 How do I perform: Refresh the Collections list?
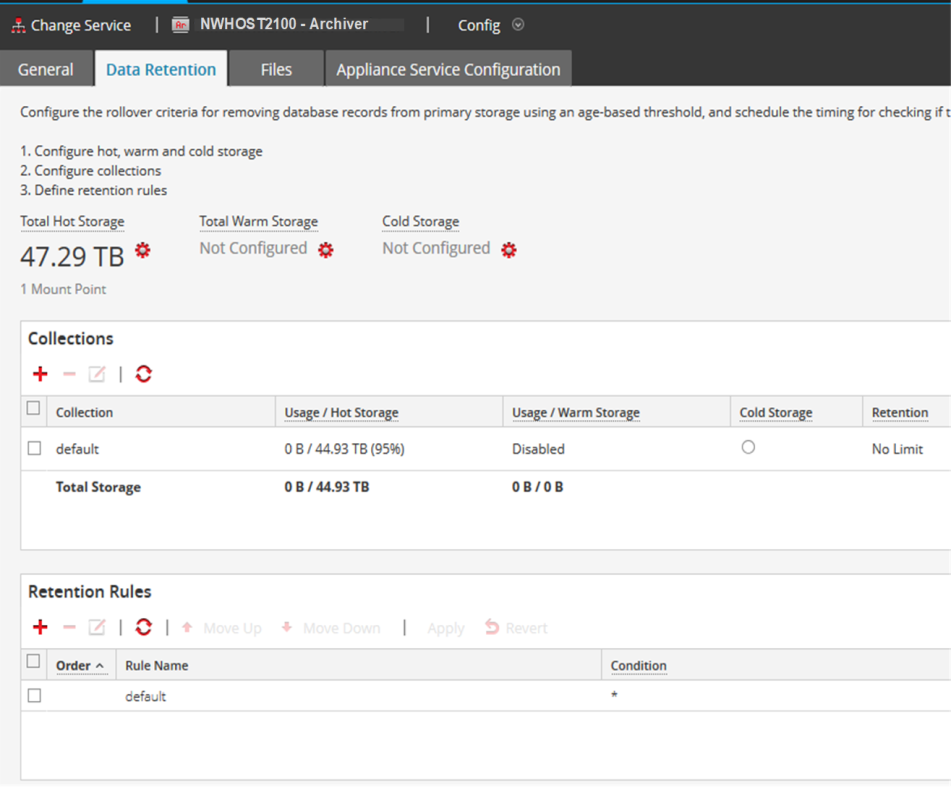[x=144, y=374]
